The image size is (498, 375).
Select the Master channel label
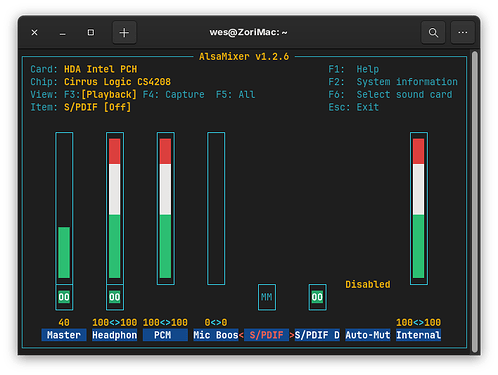(x=64, y=335)
